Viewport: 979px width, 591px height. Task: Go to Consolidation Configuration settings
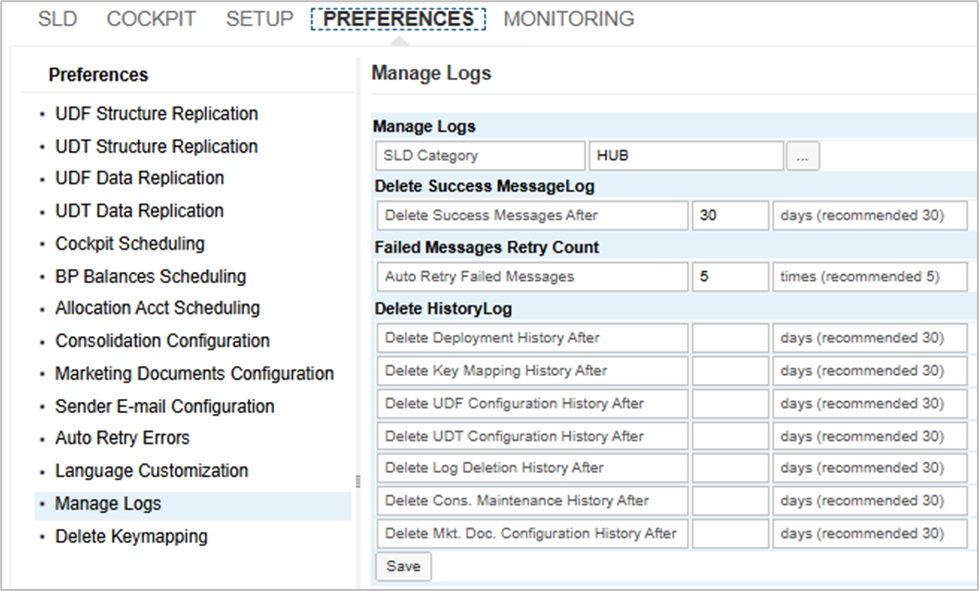pos(162,341)
